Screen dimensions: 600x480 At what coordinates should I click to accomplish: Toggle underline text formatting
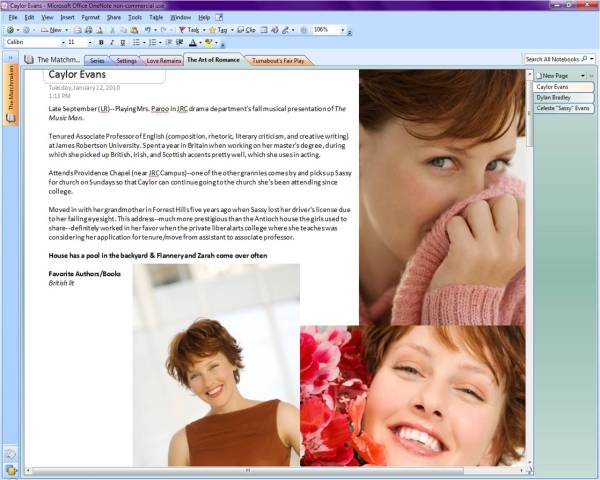tap(123, 43)
